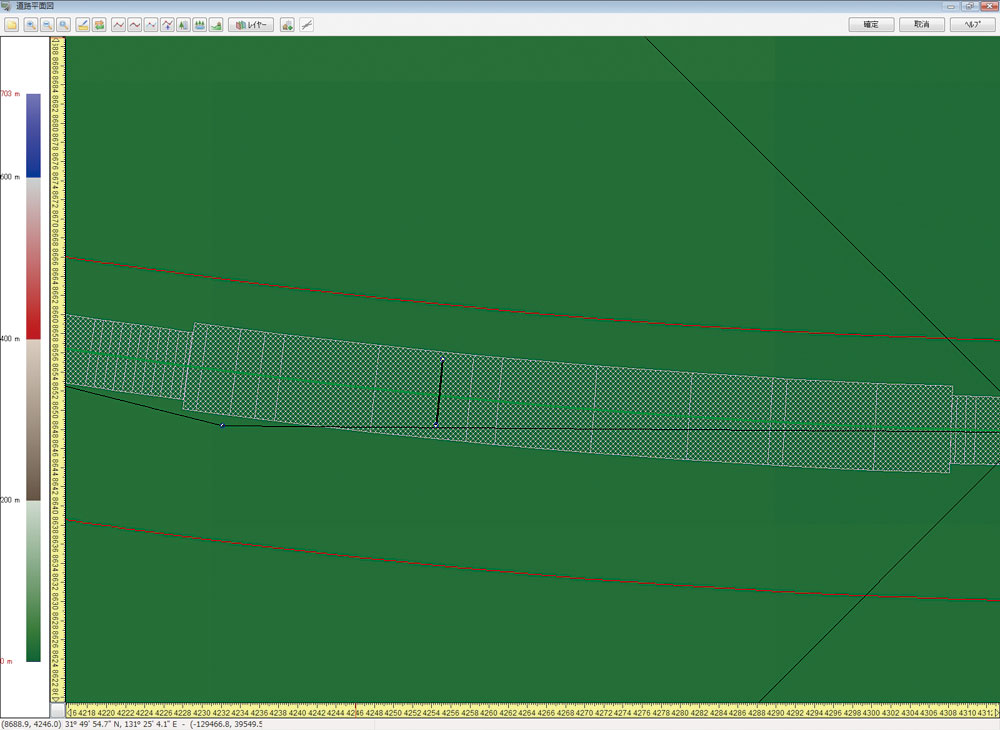Click the crossing lines cut tool icon
This screenshot has width=1000, height=730.
tap(307, 25)
